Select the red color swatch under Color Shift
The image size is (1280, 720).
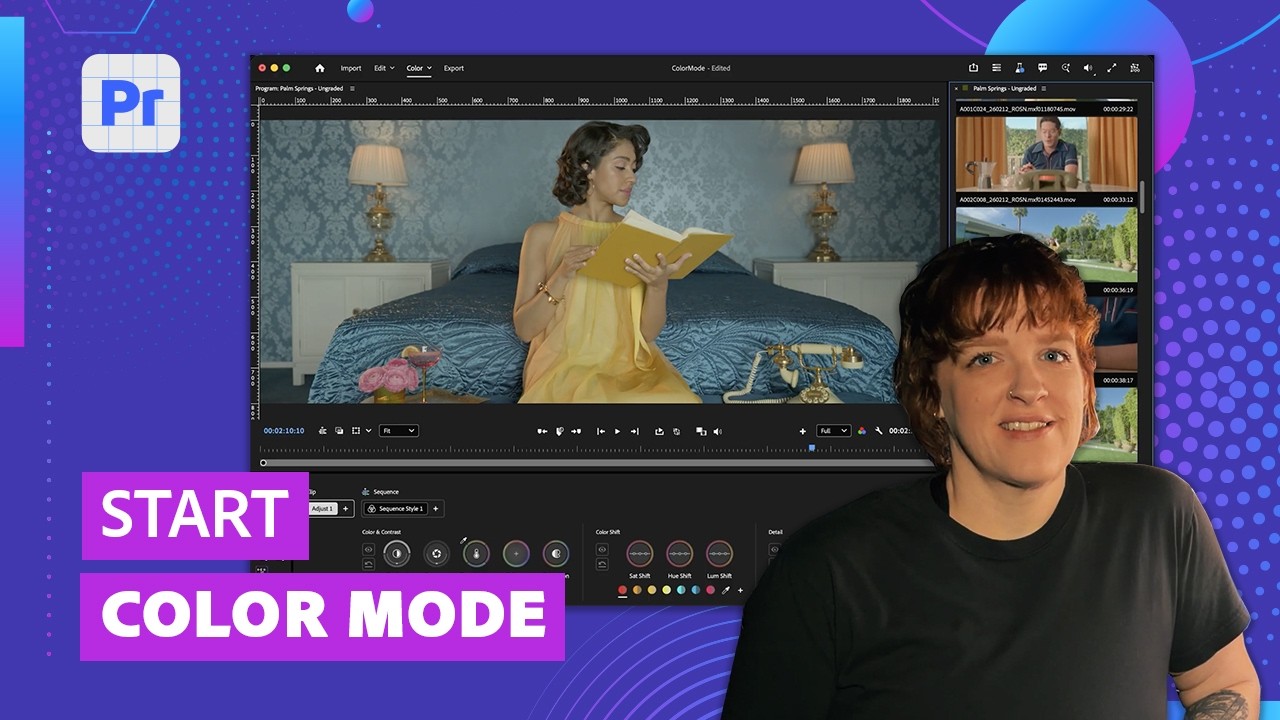pyautogui.click(x=622, y=590)
